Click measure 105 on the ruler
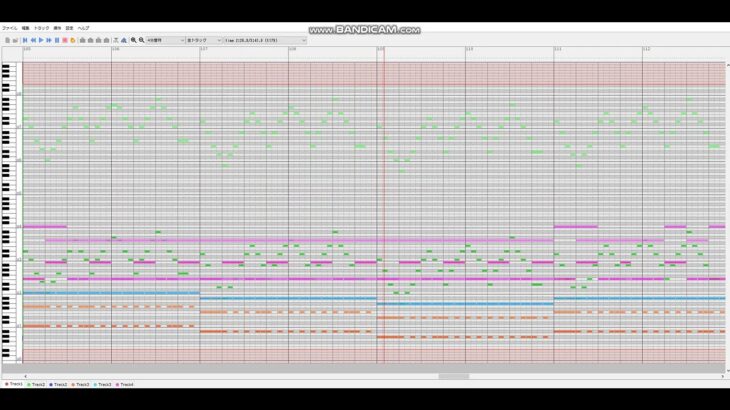This screenshot has height=410, width=730. 27,48
